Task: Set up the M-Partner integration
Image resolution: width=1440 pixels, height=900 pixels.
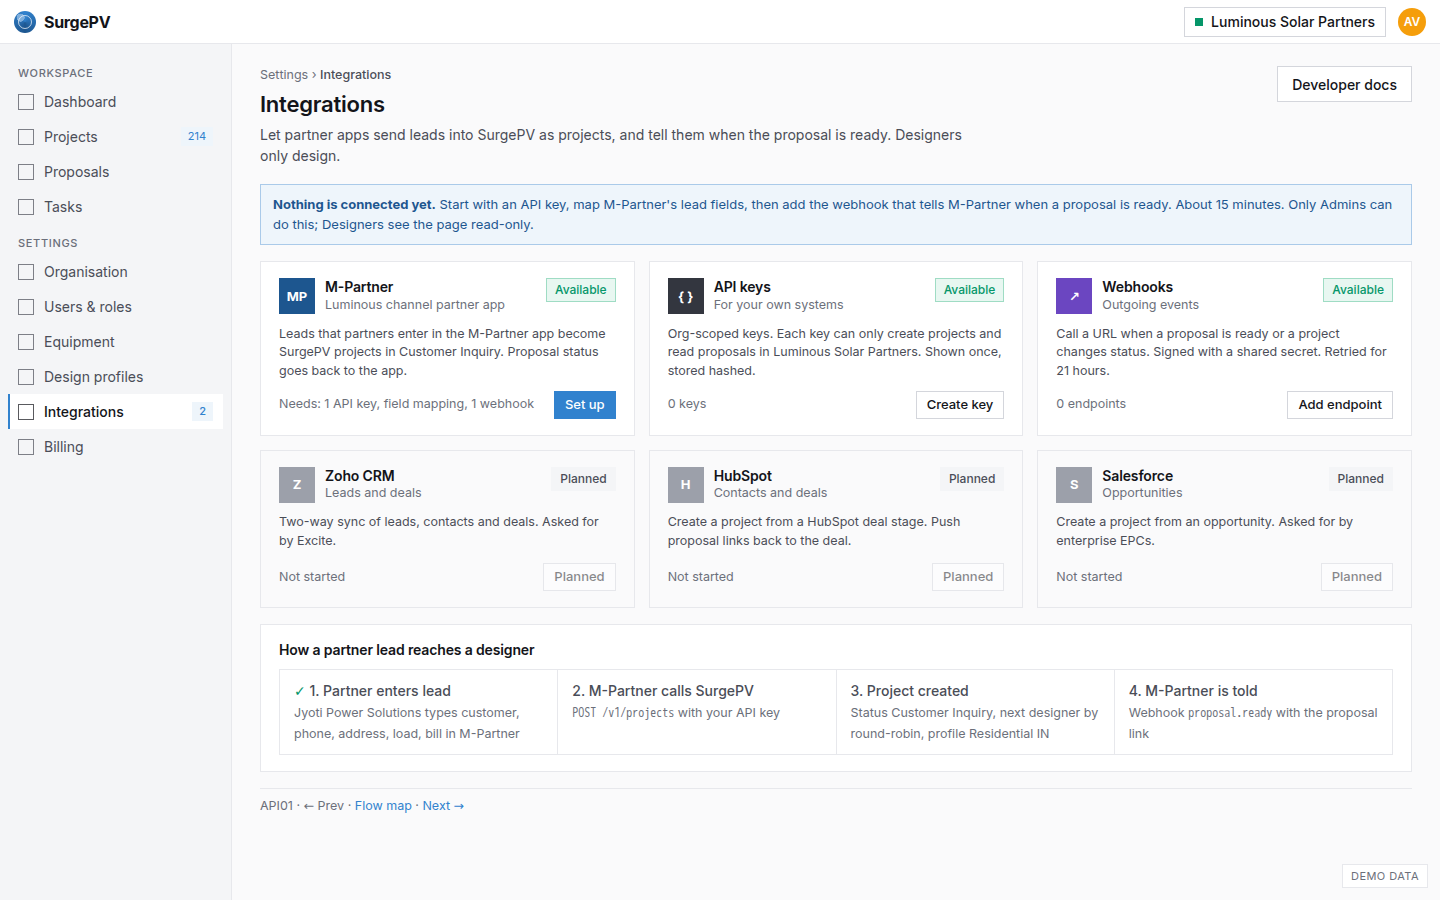Action: point(585,405)
